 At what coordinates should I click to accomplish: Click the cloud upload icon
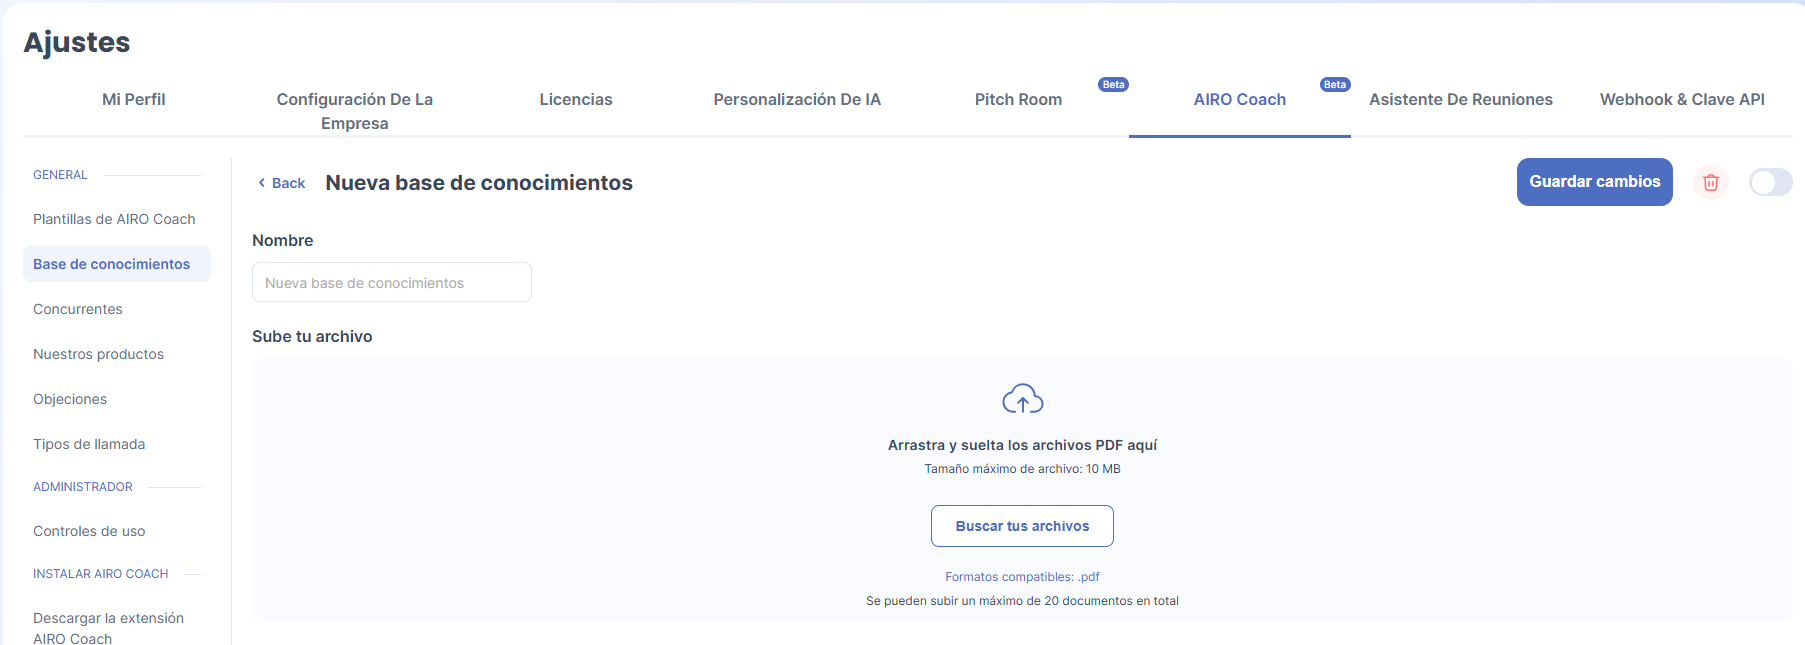(1022, 399)
